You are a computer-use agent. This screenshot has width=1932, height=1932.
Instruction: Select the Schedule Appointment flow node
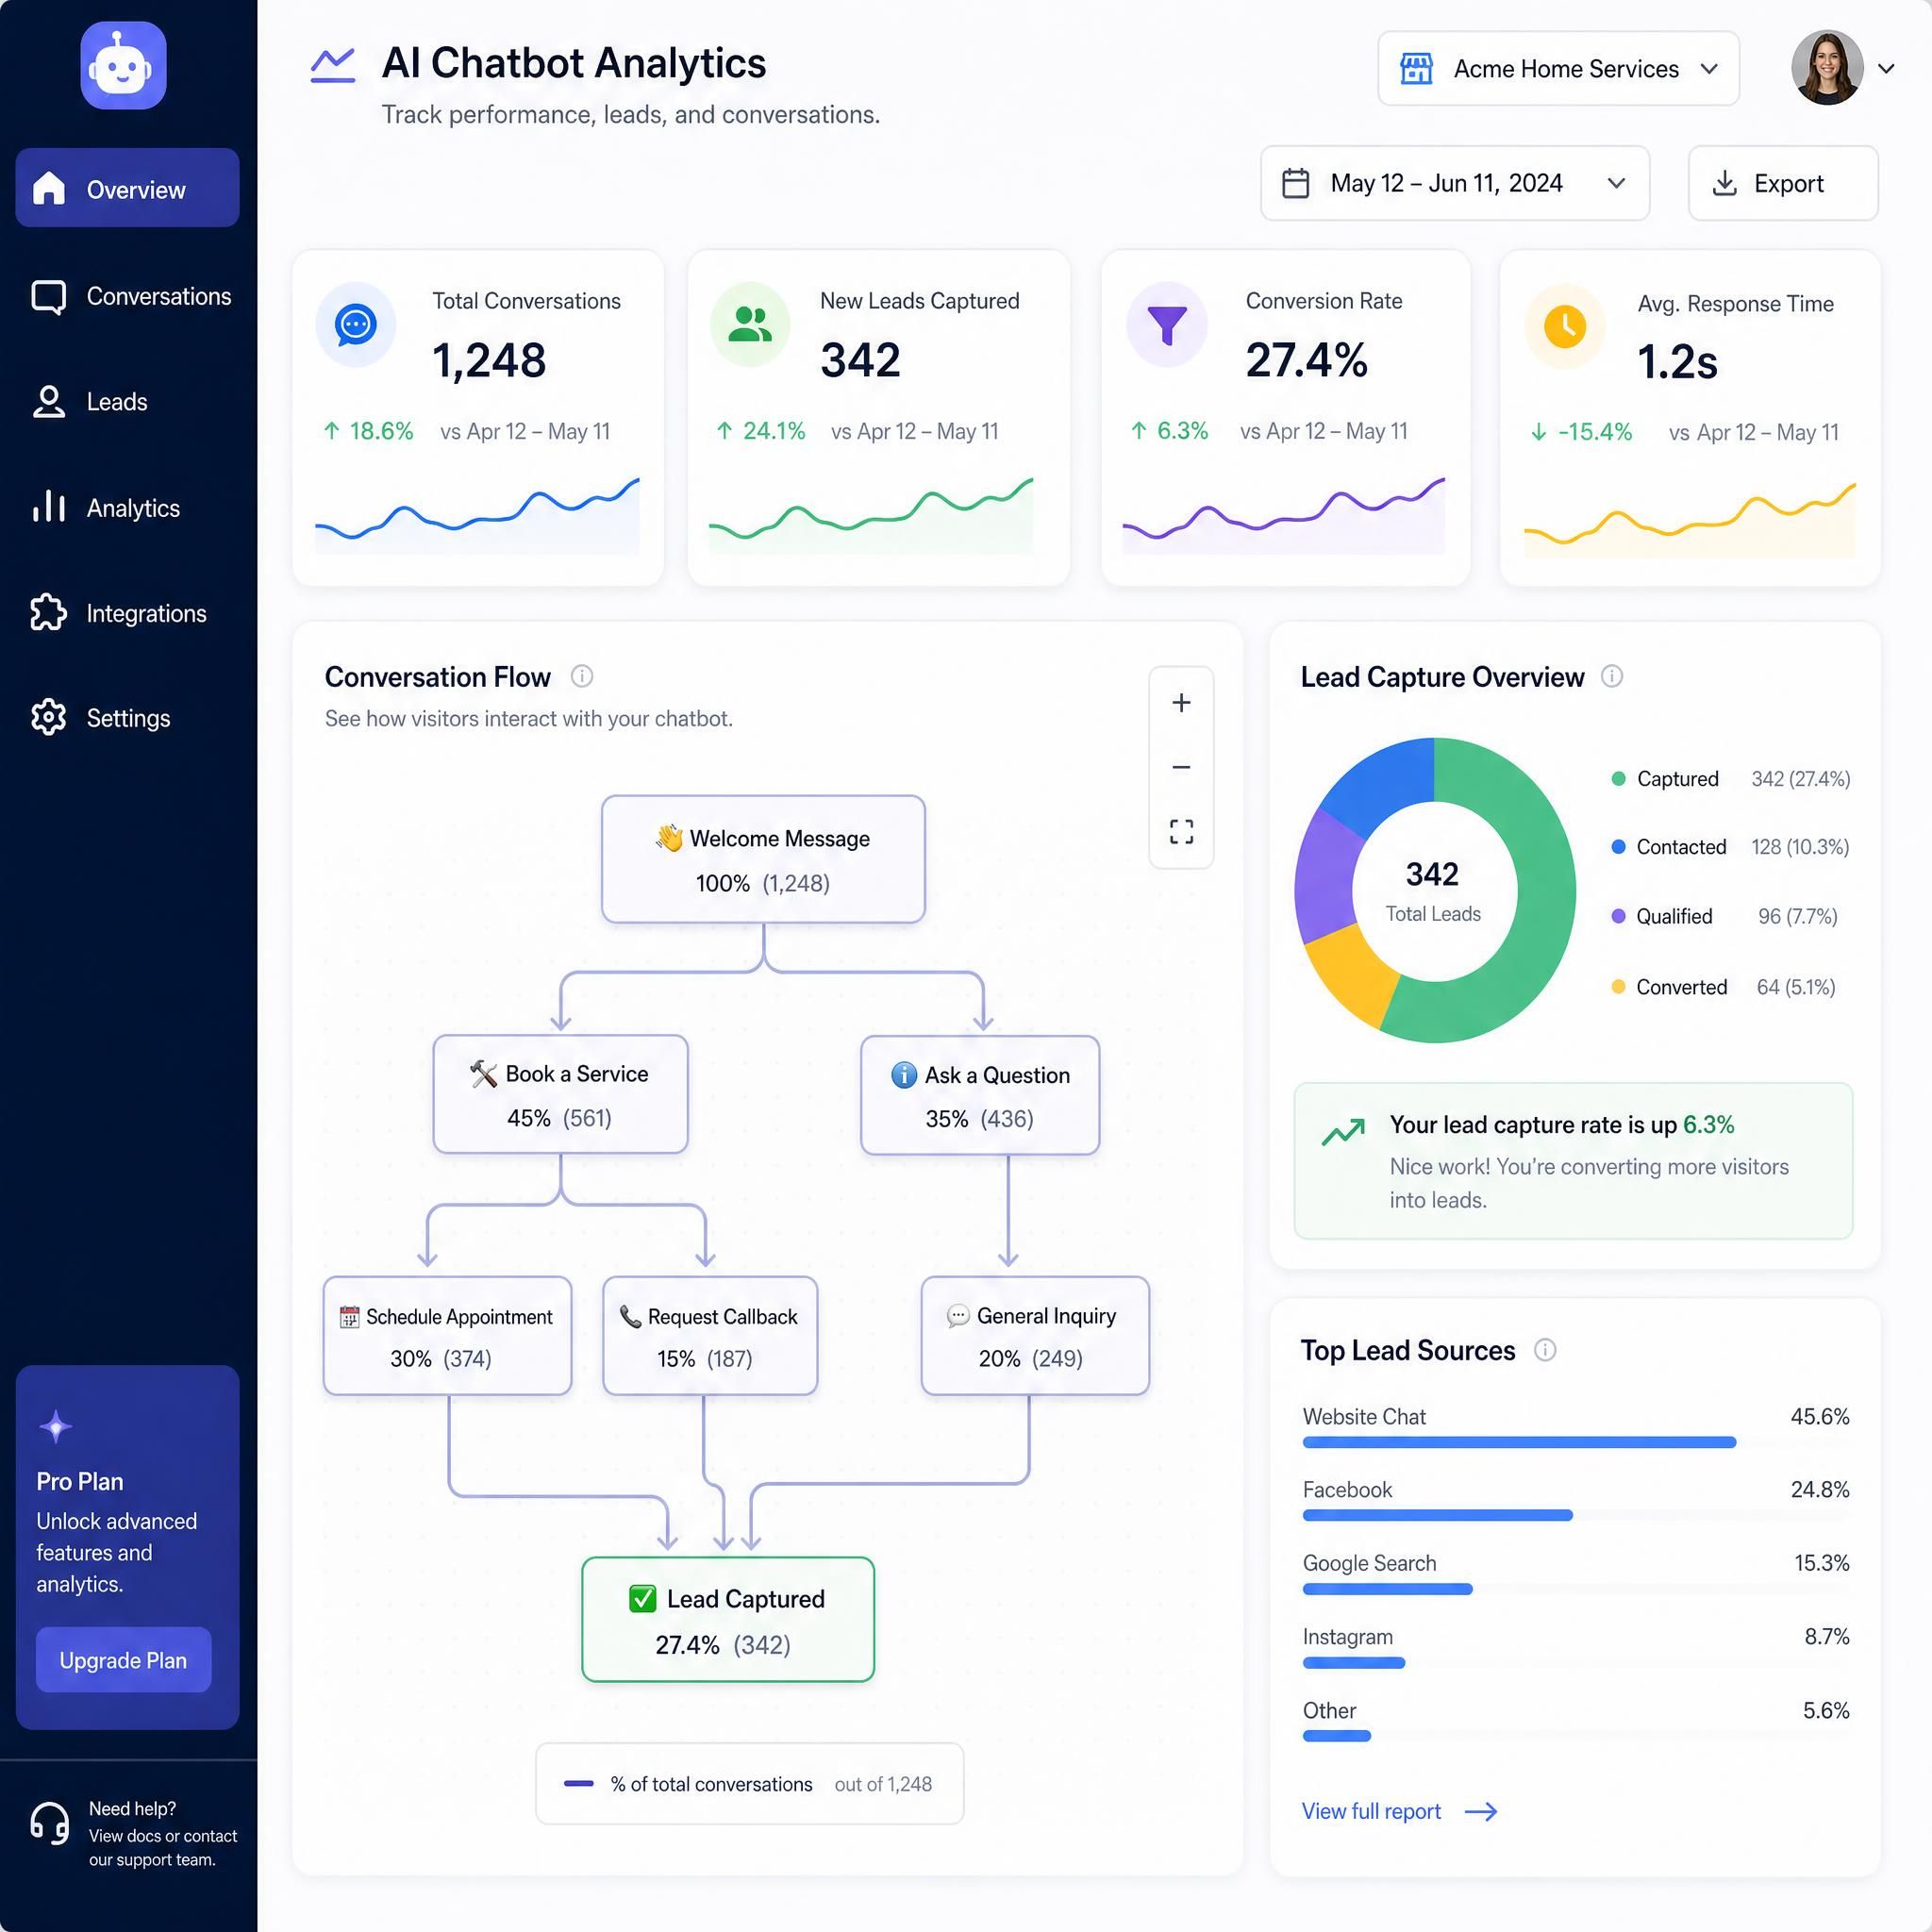[447, 1336]
